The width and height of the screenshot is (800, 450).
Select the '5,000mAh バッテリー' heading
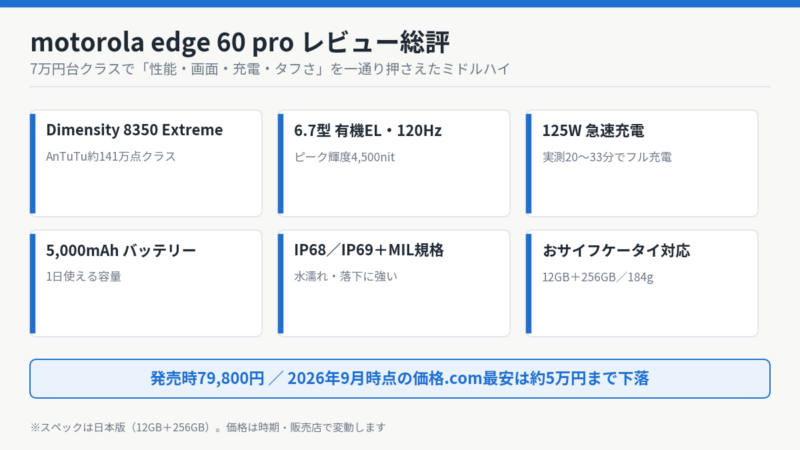[x=121, y=251]
